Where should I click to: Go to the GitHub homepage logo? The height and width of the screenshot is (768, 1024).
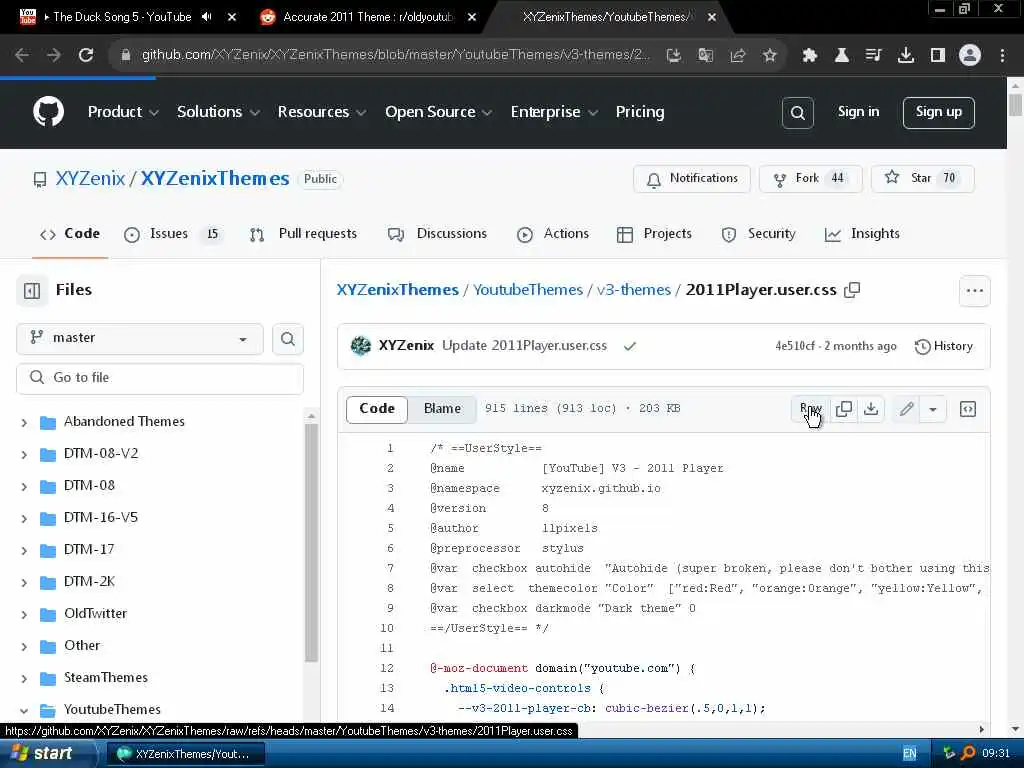tap(48, 112)
